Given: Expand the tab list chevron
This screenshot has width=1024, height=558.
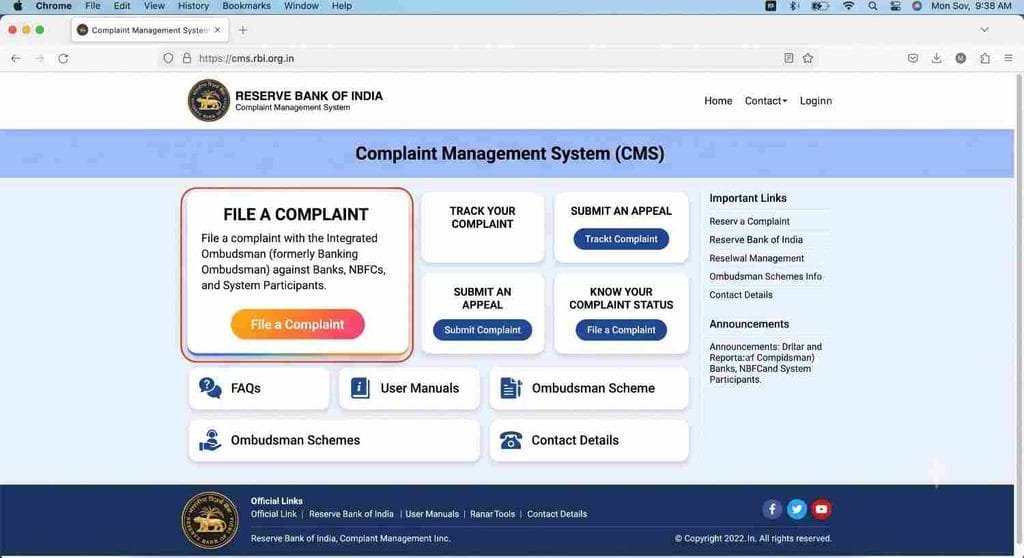Looking at the screenshot, I should tap(984, 30).
